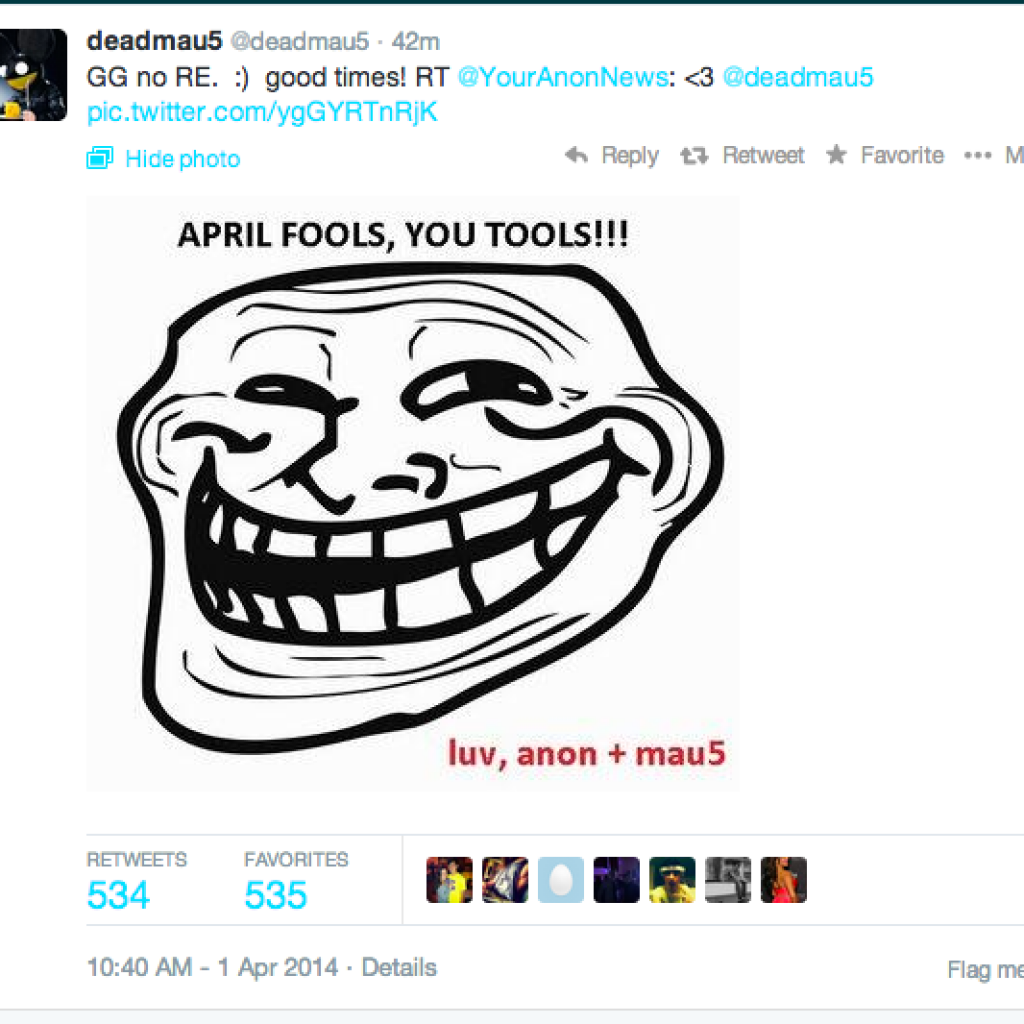Open the @YourAnonNews mention link
Viewport: 1024px width, 1024px height.
click(563, 77)
